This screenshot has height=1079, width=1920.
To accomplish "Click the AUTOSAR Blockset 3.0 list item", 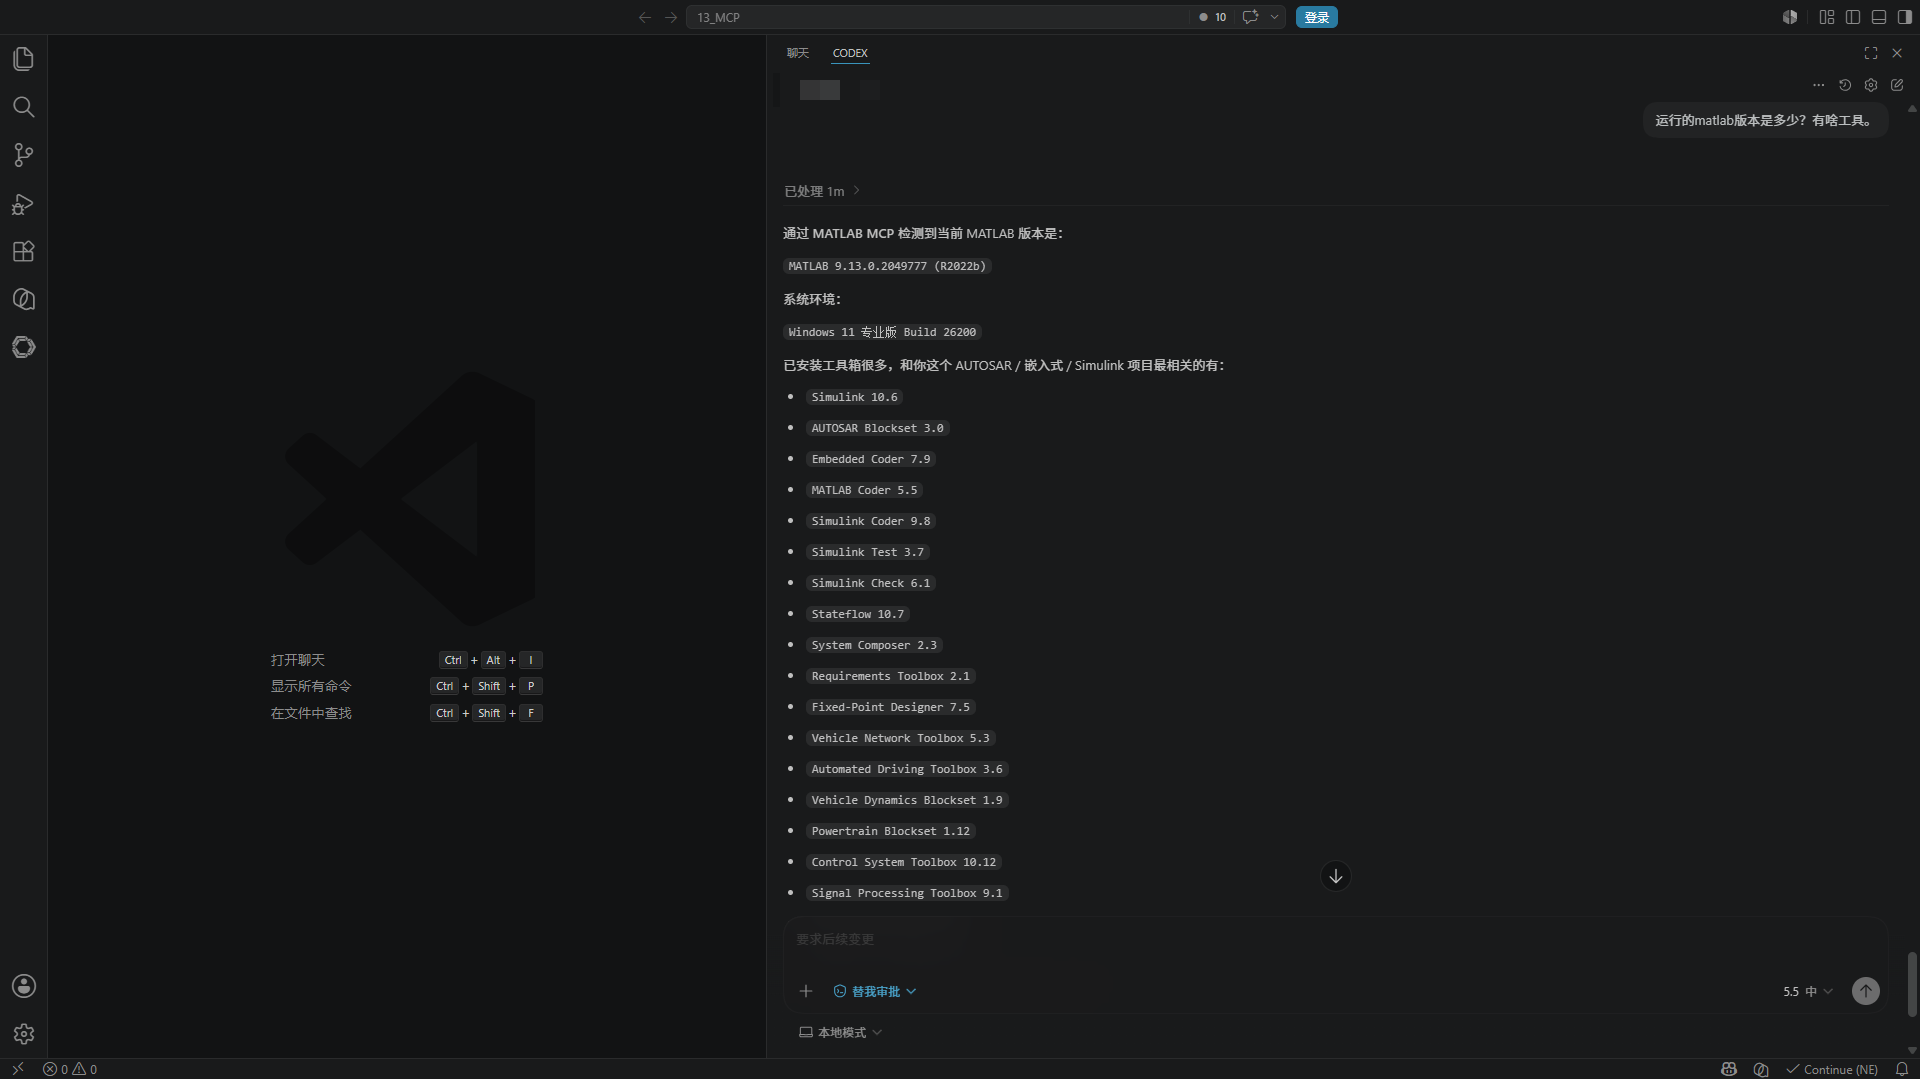I will pos(877,428).
